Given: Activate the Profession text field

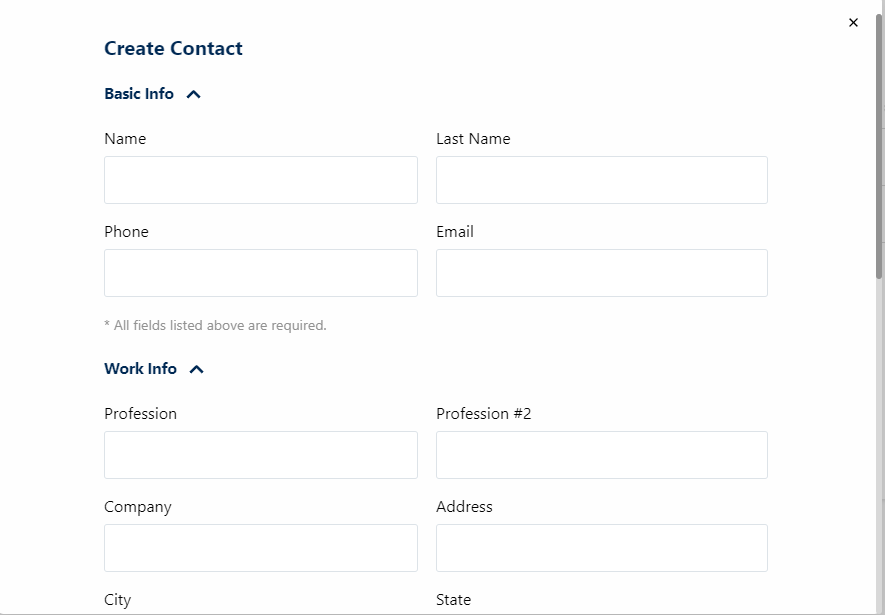Looking at the screenshot, I should pos(261,455).
